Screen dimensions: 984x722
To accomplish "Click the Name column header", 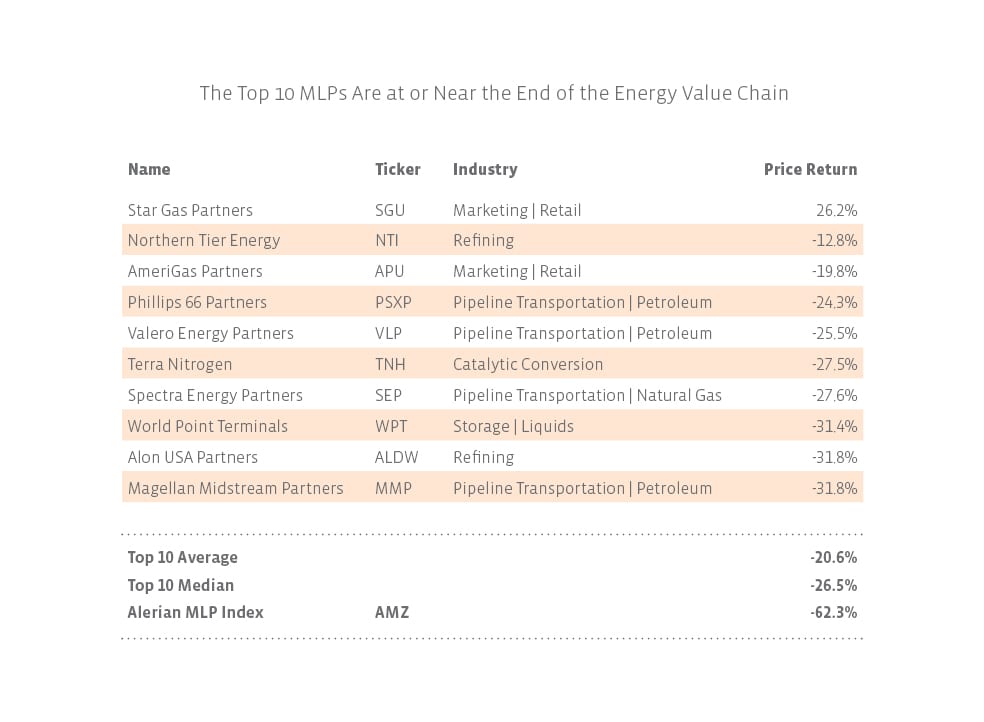I will [x=149, y=170].
